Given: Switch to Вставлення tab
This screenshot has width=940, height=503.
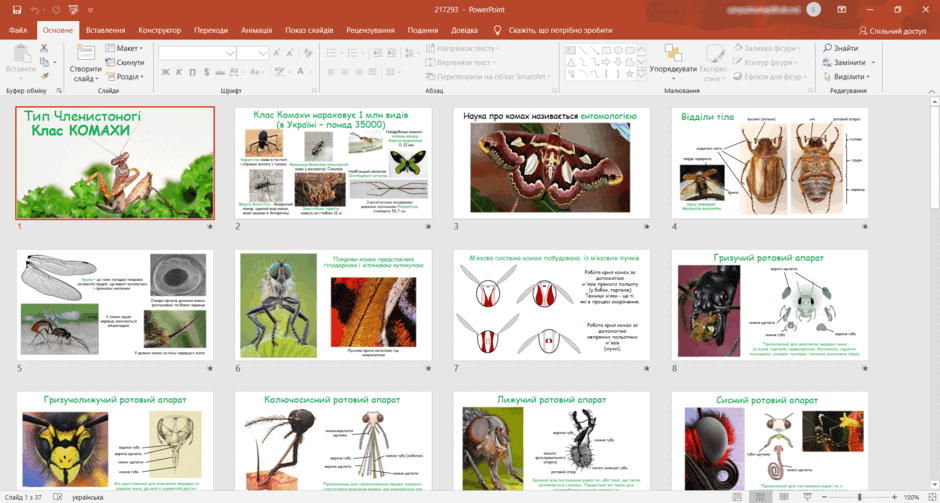Looking at the screenshot, I should (x=106, y=31).
